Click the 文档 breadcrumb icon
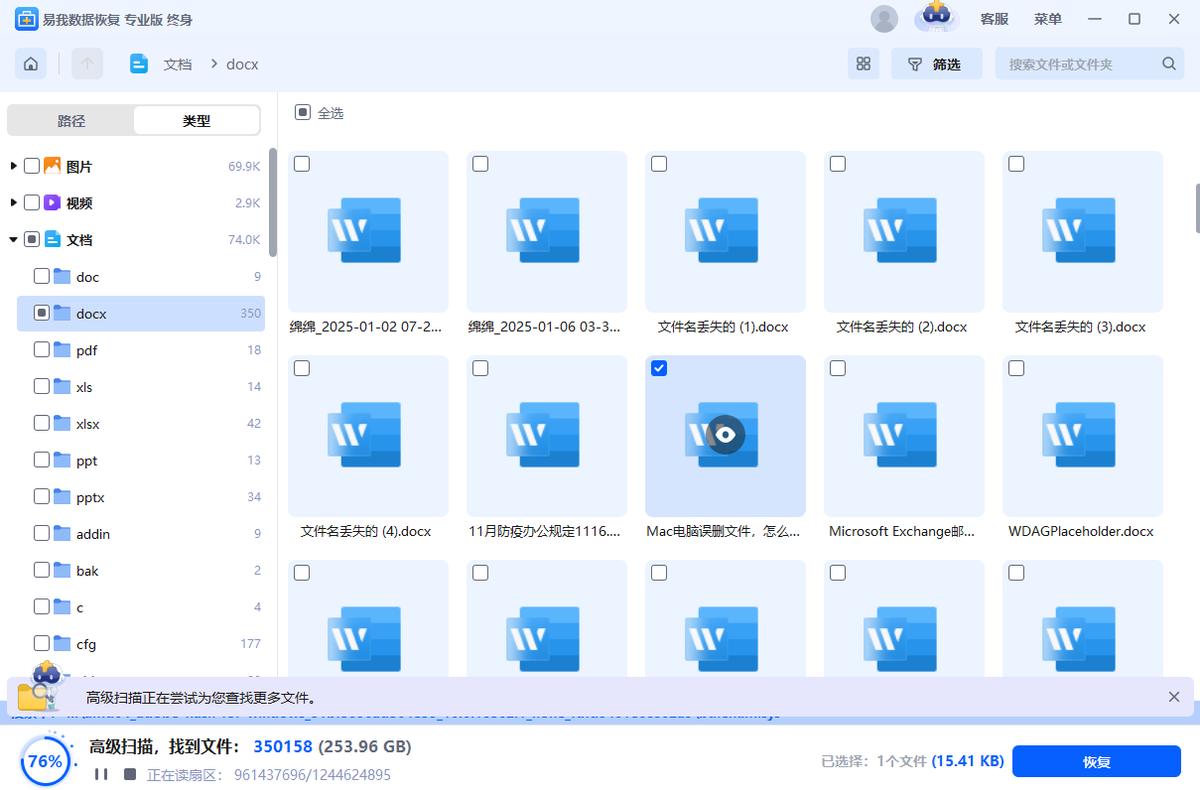This screenshot has width=1200, height=790. point(139,64)
